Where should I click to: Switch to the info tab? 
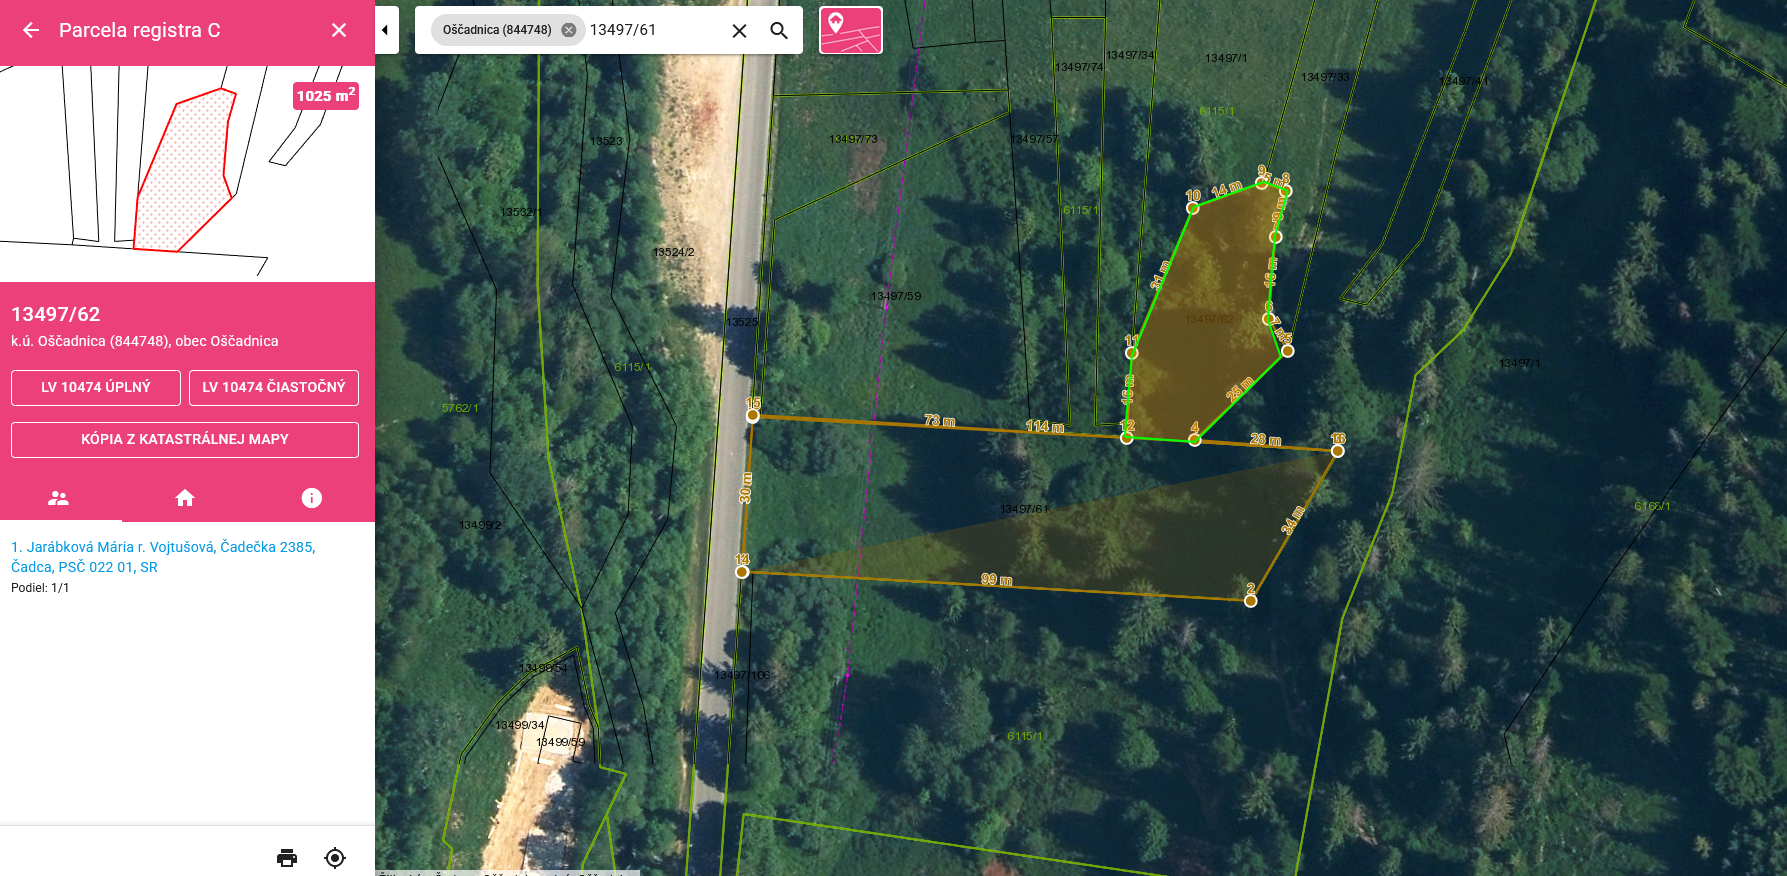312,498
